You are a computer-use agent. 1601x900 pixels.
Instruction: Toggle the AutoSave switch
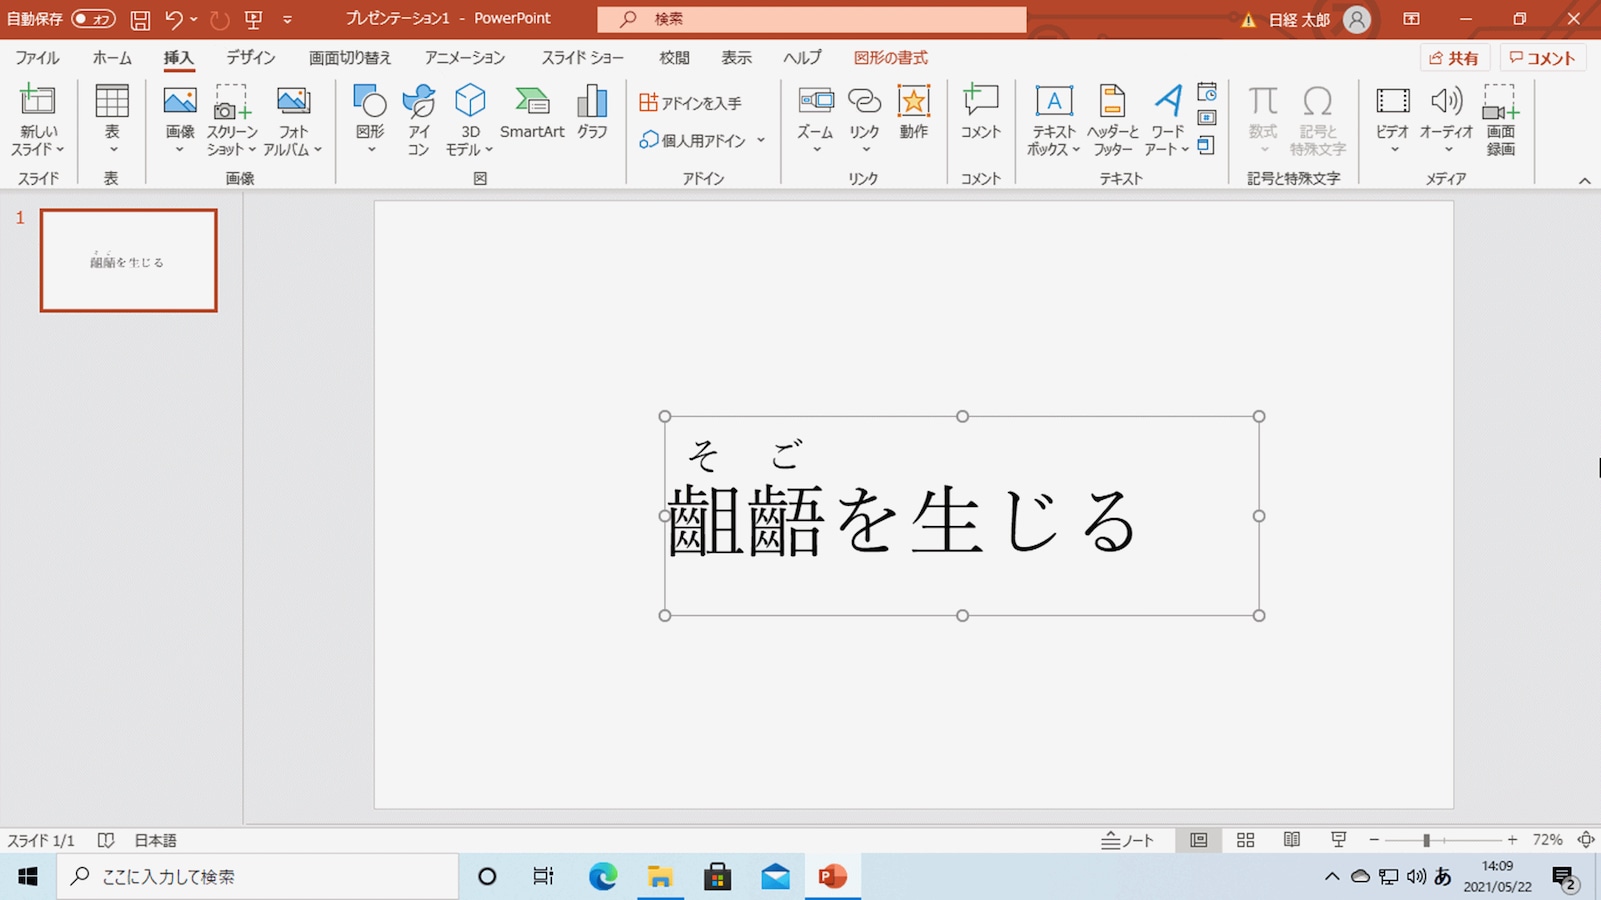pyautogui.click(x=93, y=19)
